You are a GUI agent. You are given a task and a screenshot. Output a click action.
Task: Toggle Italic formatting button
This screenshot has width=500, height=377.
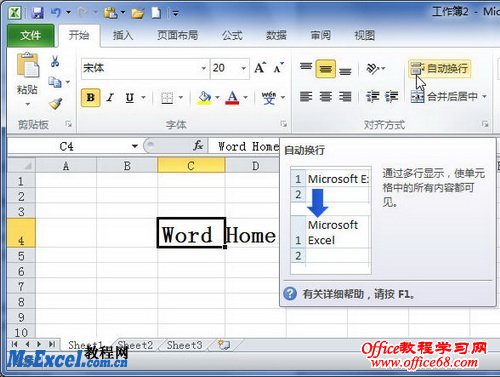110,98
